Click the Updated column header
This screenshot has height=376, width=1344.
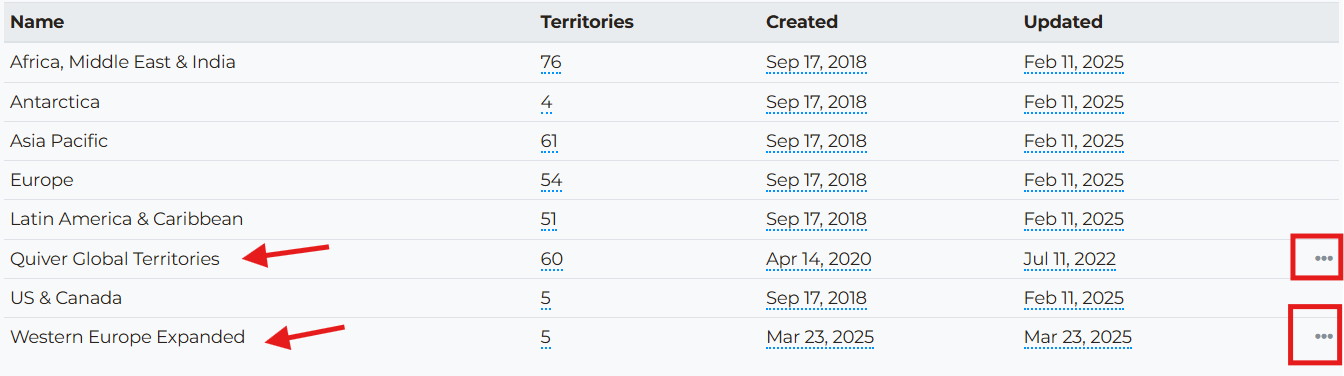tap(1063, 22)
